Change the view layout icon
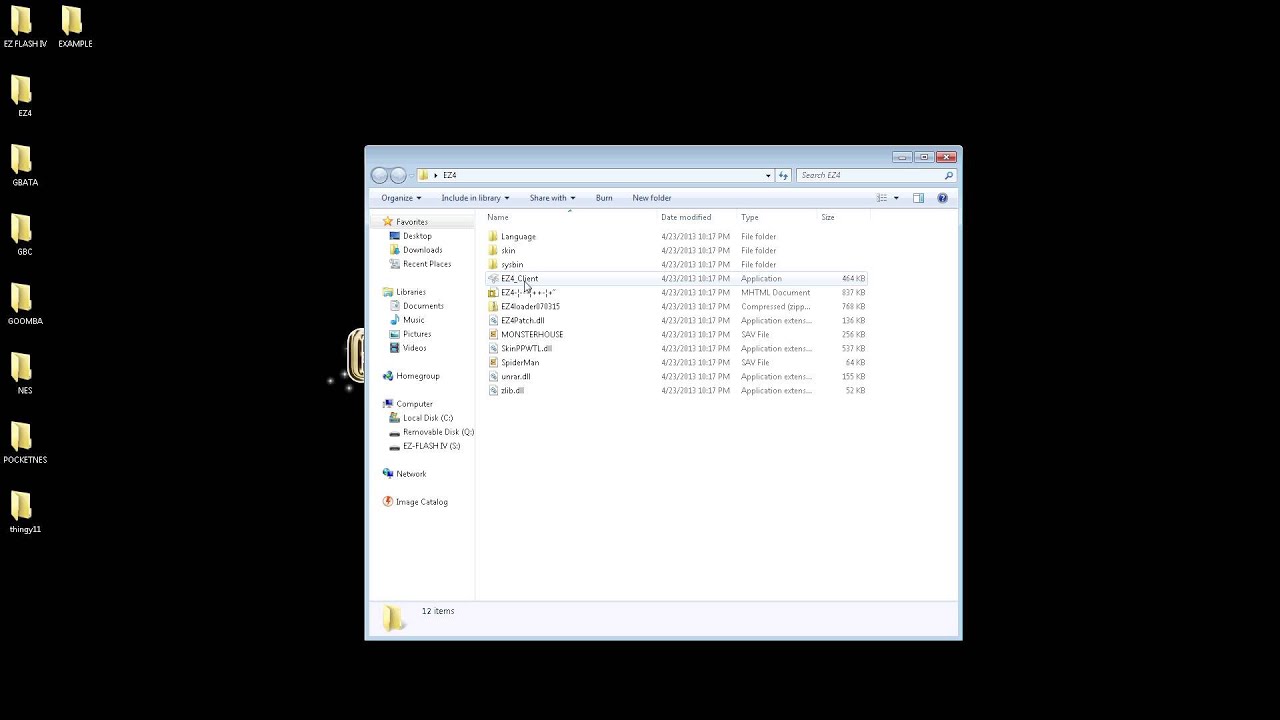1280x720 pixels. (881, 198)
